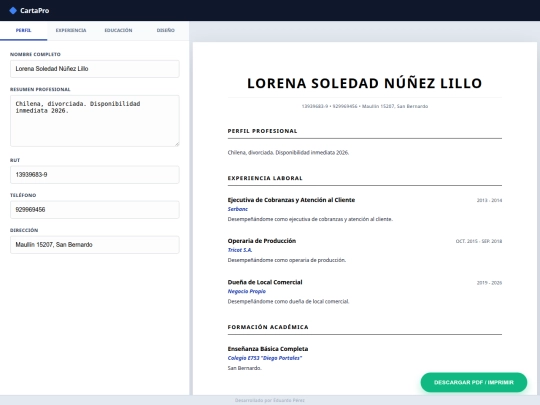Image resolution: width=540 pixels, height=405 pixels.
Task: Click inside the Resumen Profesional textarea
Action: point(95,121)
